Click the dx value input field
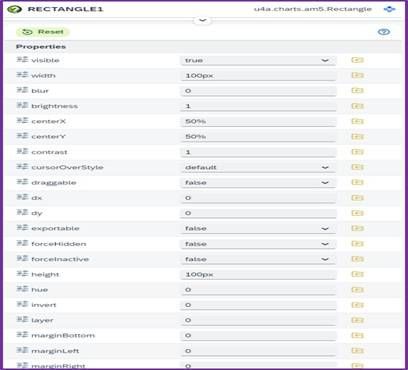This screenshot has width=408, height=370. point(258,198)
